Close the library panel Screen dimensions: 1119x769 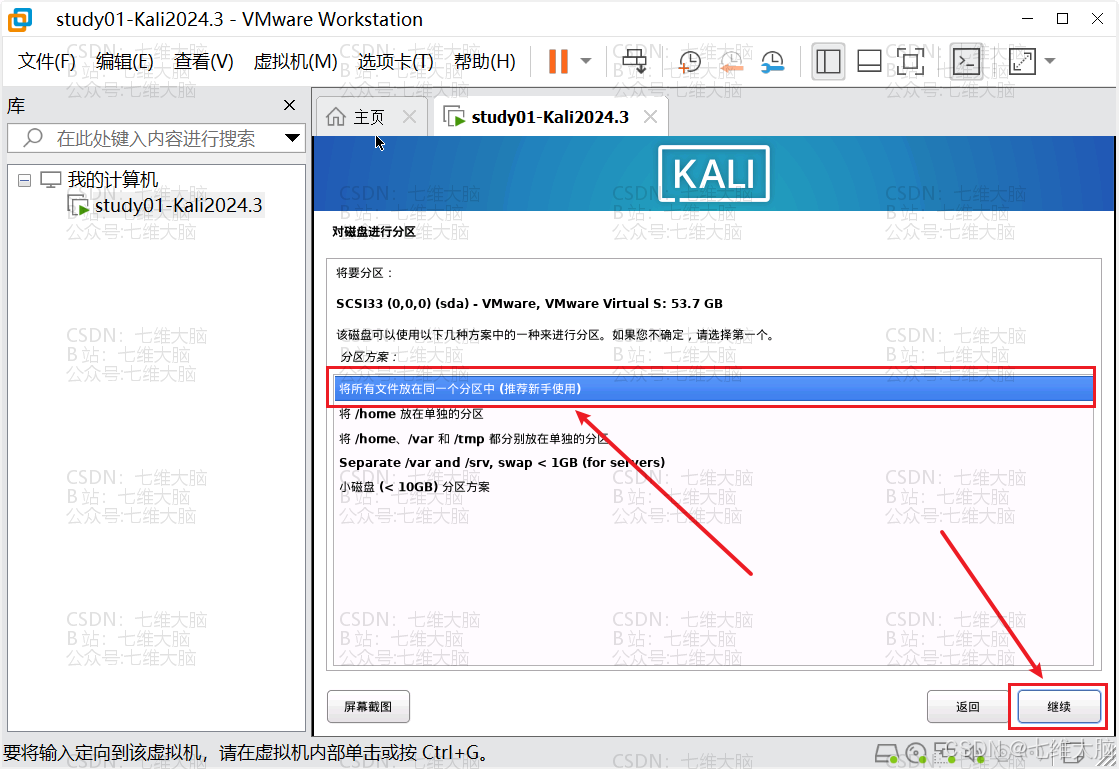tap(289, 106)
